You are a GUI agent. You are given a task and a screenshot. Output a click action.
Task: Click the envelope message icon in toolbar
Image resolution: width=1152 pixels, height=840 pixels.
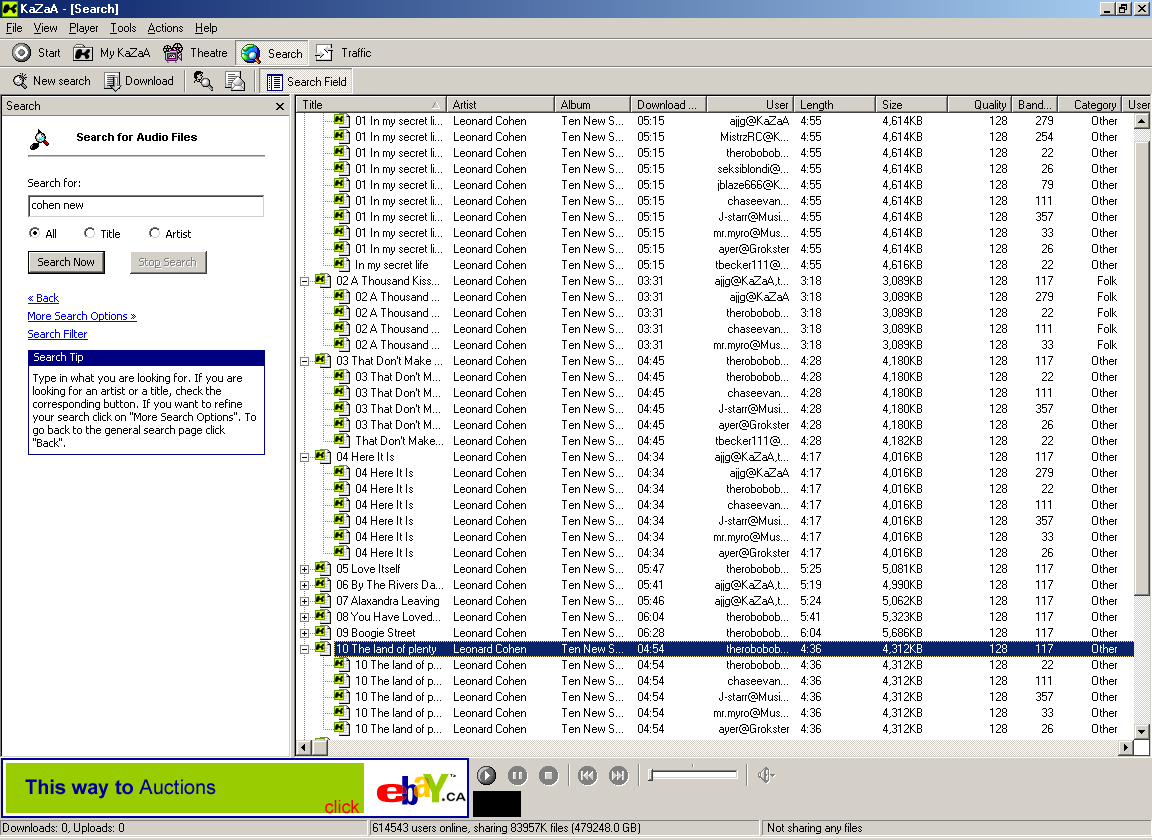[x=234, y=81]
